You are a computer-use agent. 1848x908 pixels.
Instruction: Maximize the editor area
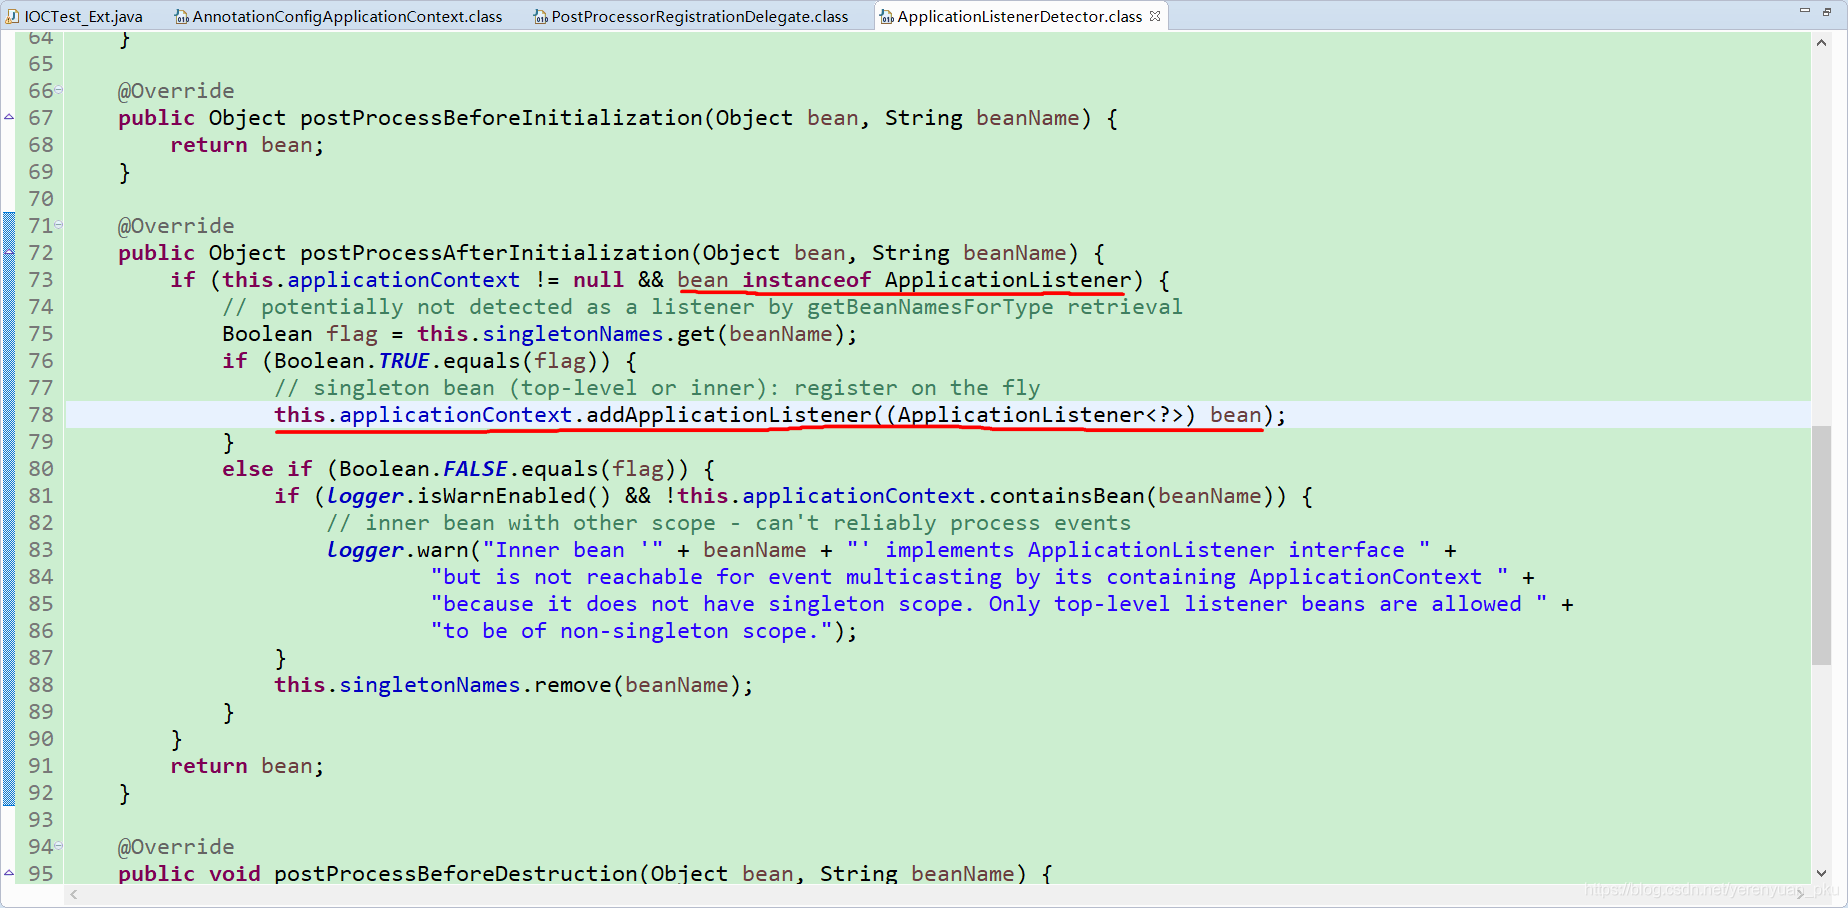click(x=1828, y=11)
